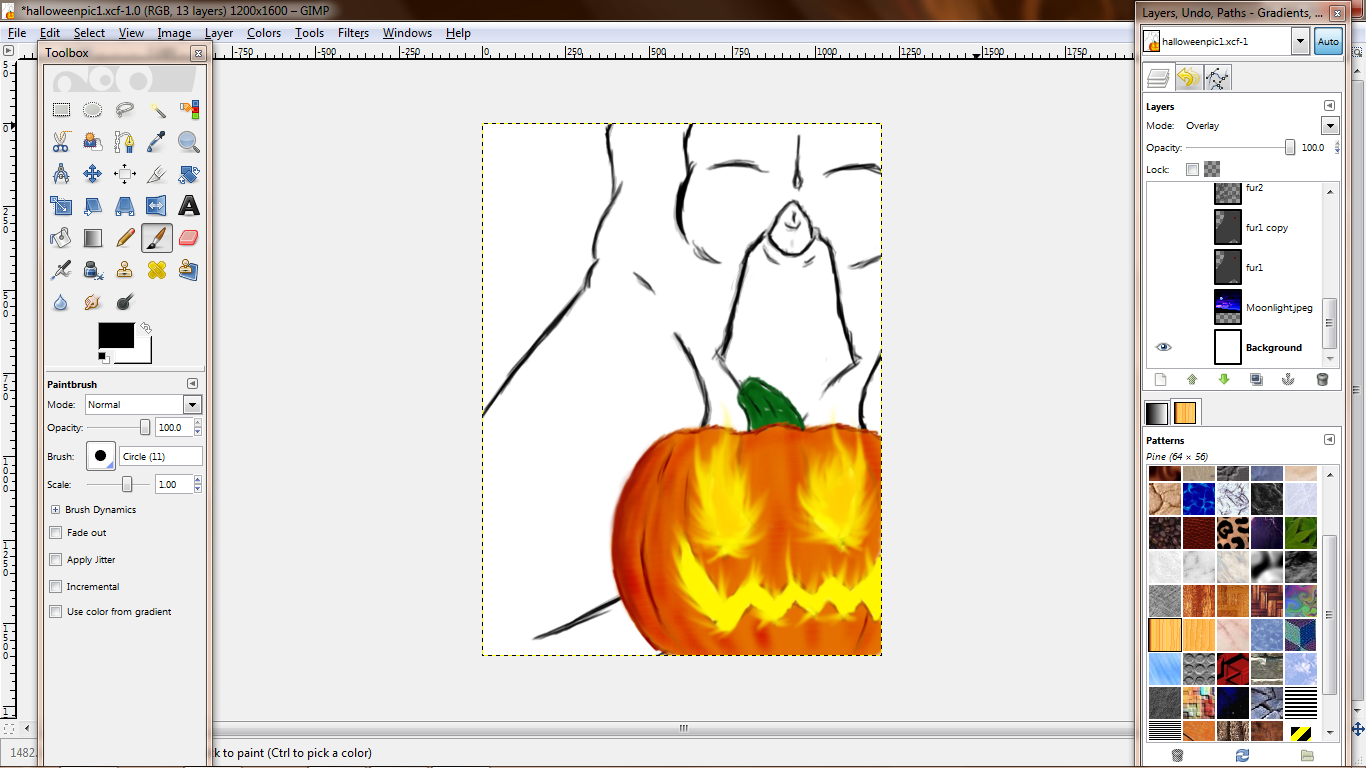Image resolution: width=1366 pixels, height=768 pixels.
Task: Select the Shear tool
Action: [93, 206]
